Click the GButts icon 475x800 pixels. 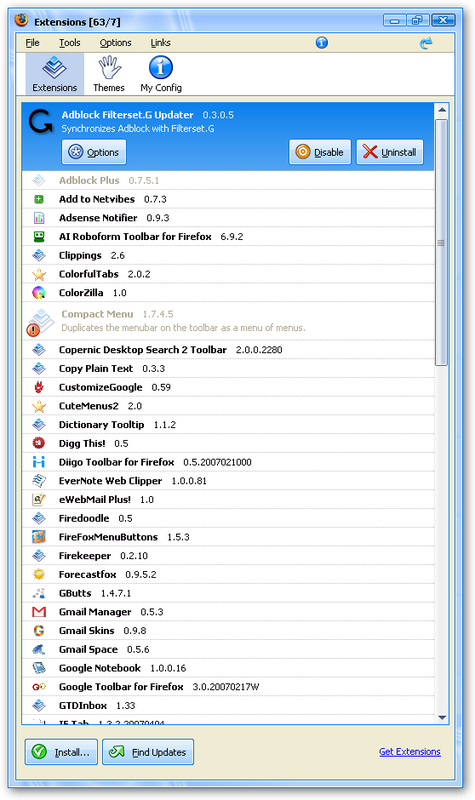(39, 593)
